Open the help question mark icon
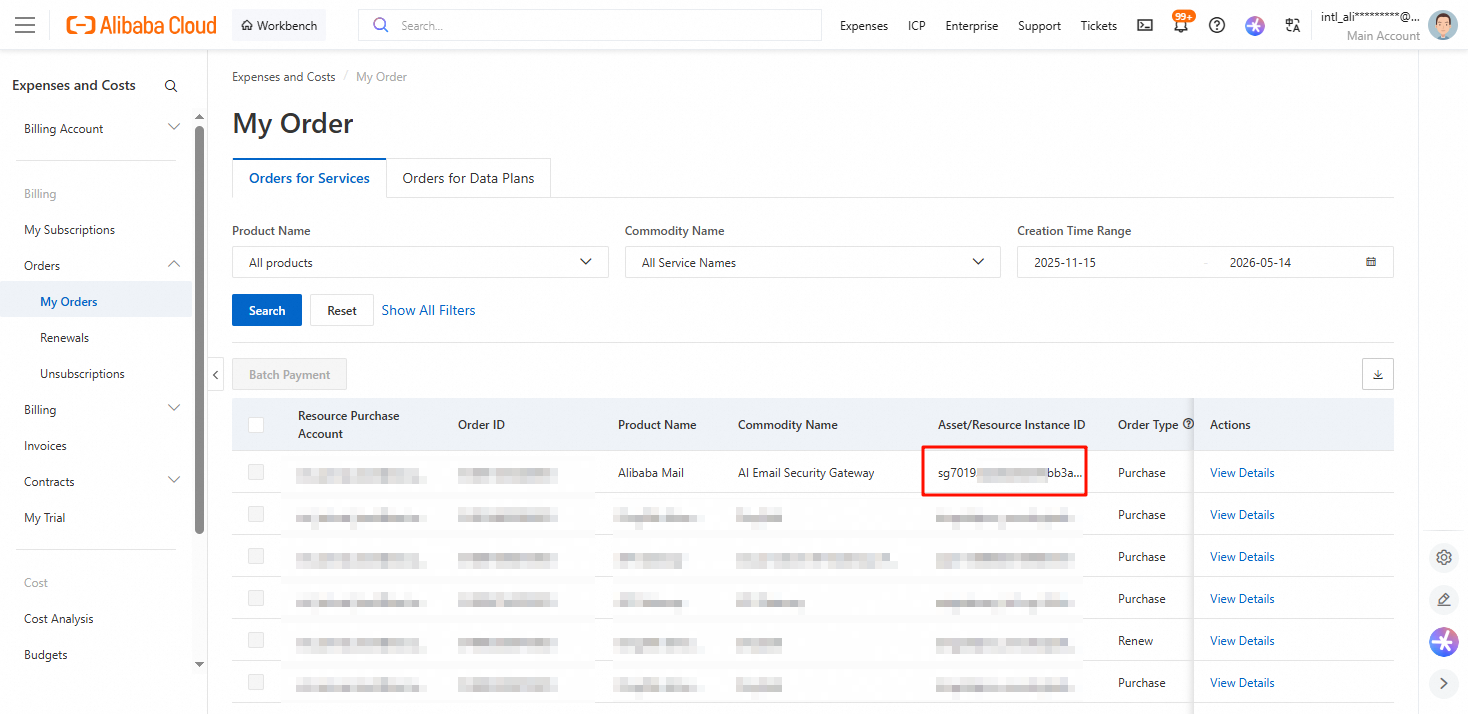1468x714 pixels. (1217, 26)
